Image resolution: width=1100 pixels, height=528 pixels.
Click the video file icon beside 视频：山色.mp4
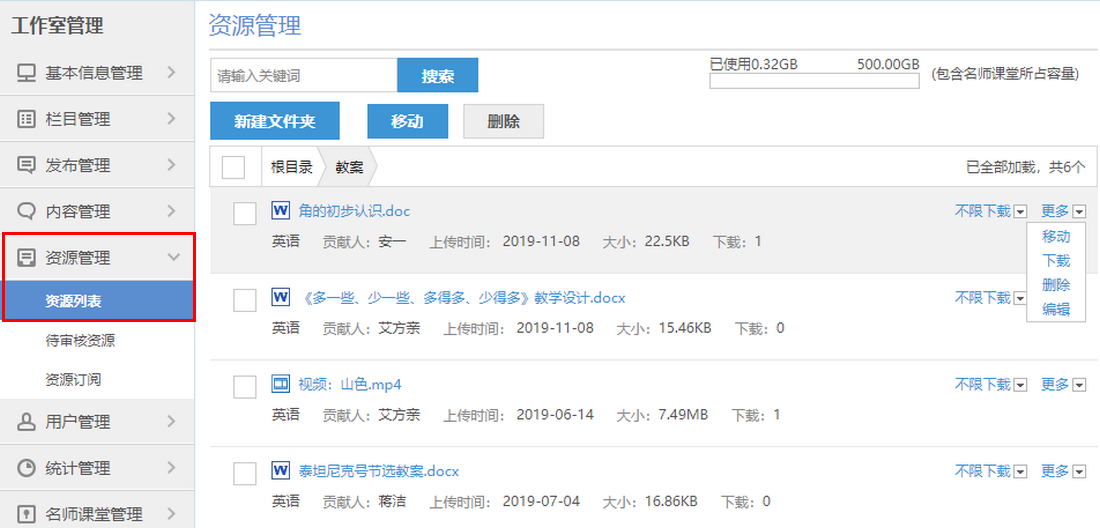click(280, 384)
